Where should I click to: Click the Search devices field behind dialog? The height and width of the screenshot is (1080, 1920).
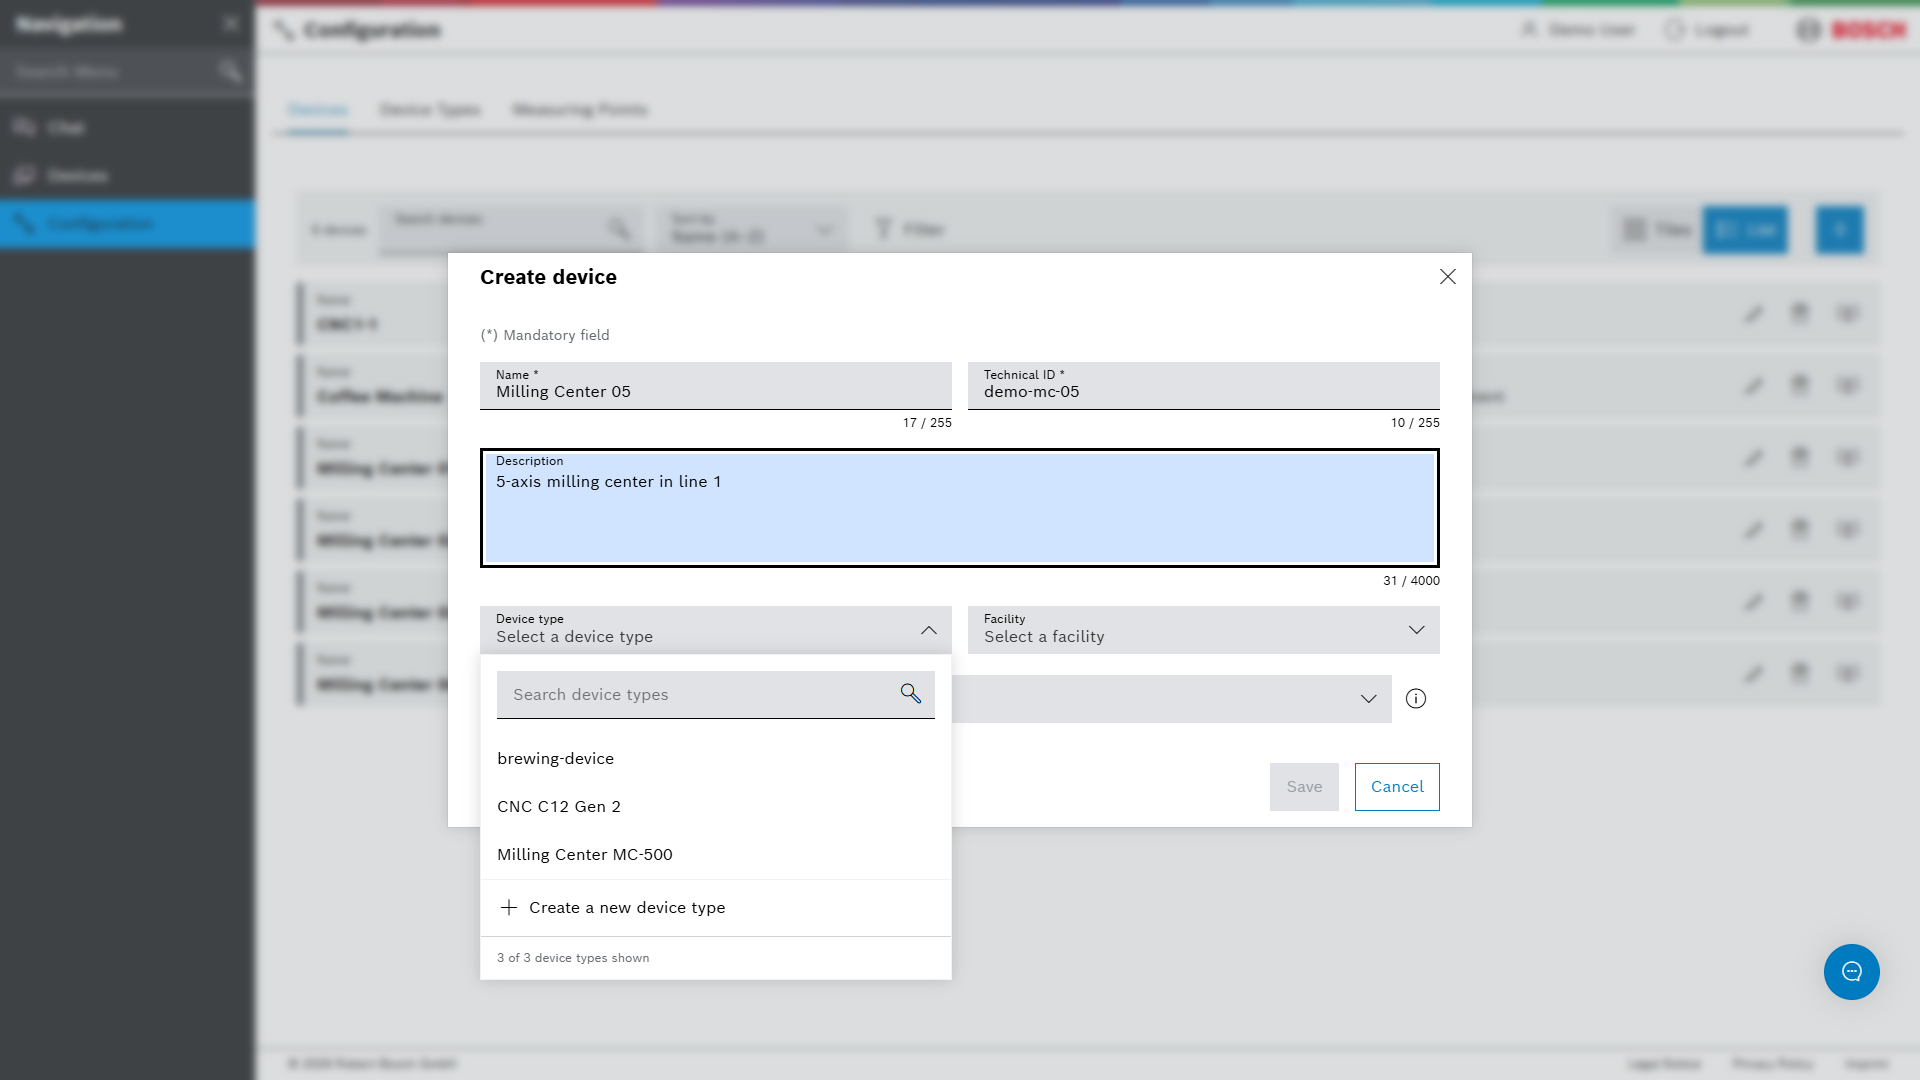point(512,230)
